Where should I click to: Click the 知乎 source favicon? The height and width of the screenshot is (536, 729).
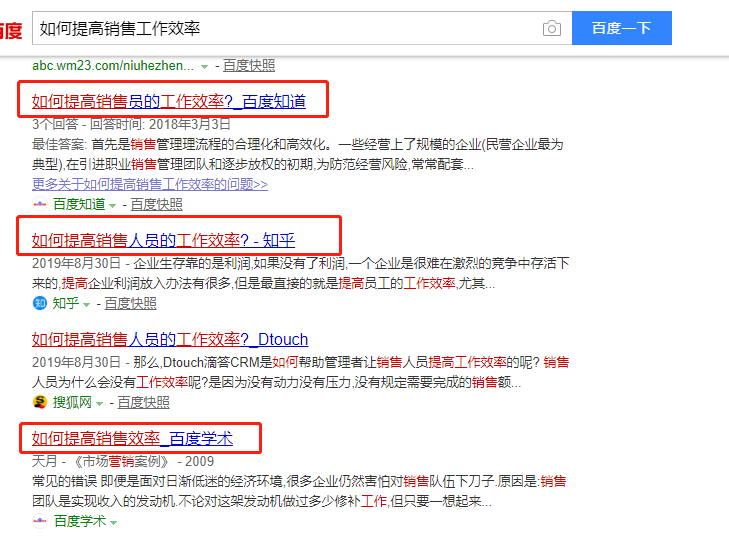pyautogui.click(x=40, y=303)
